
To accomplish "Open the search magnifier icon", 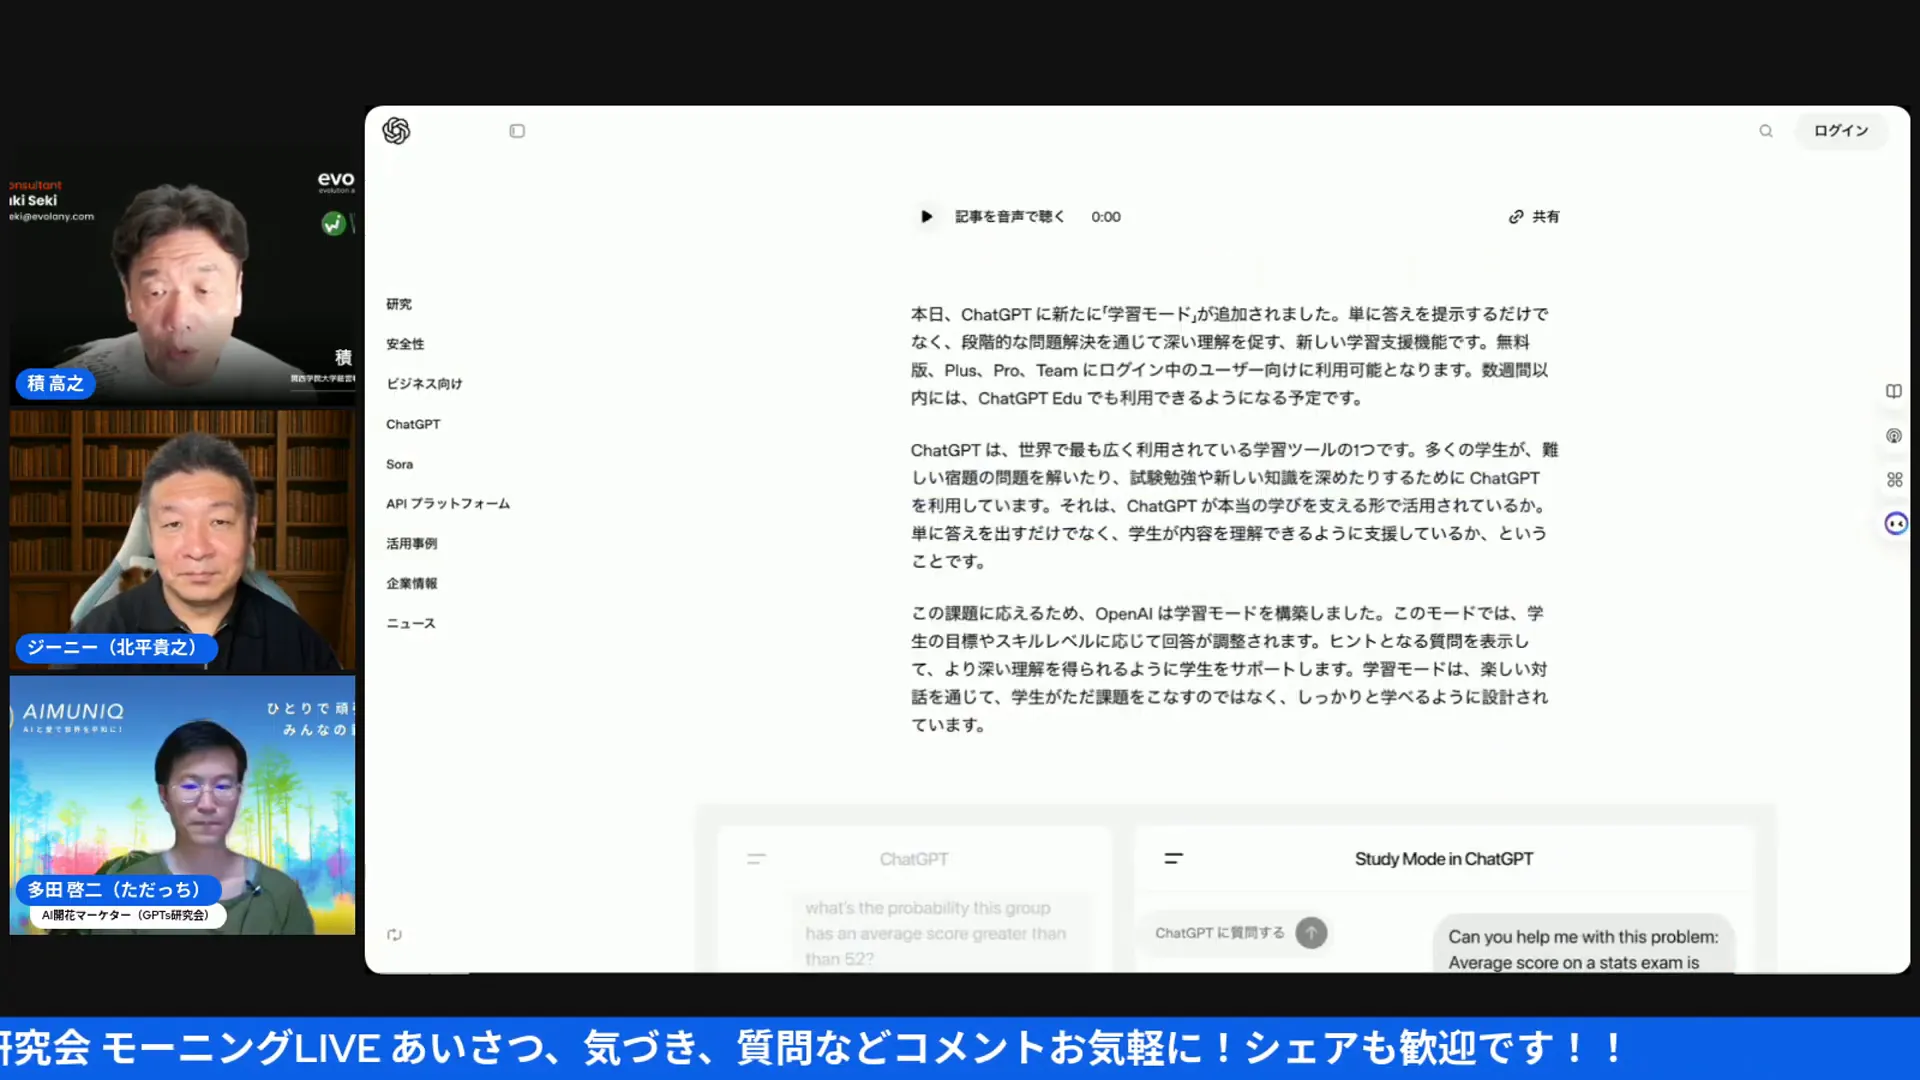I will (x=1766, y=131).
